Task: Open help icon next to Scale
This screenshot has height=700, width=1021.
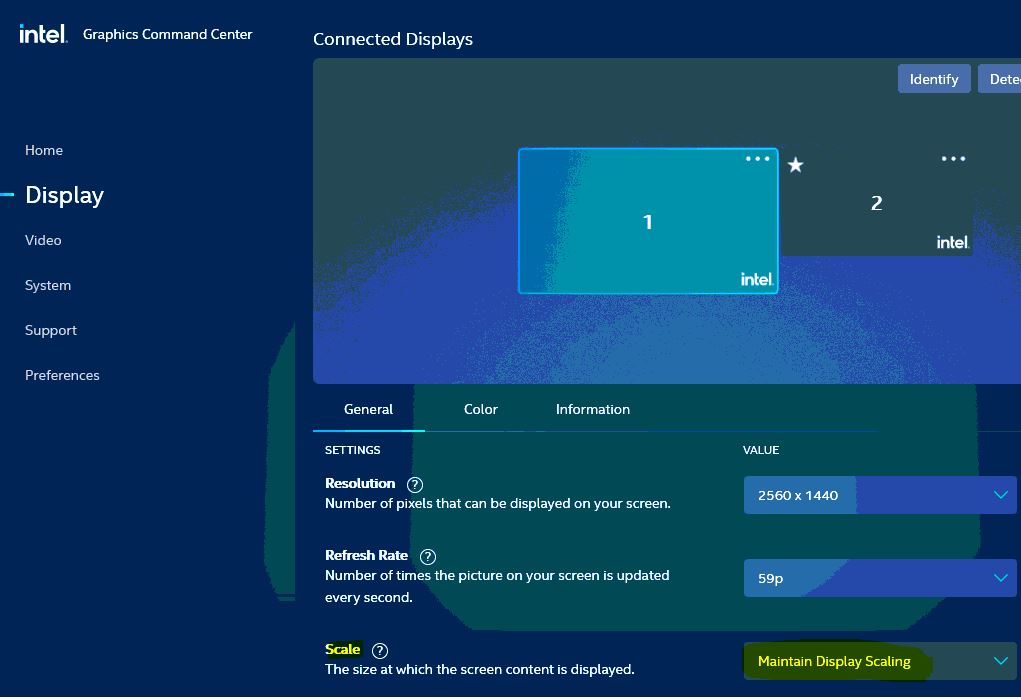Action: (379, 650)
